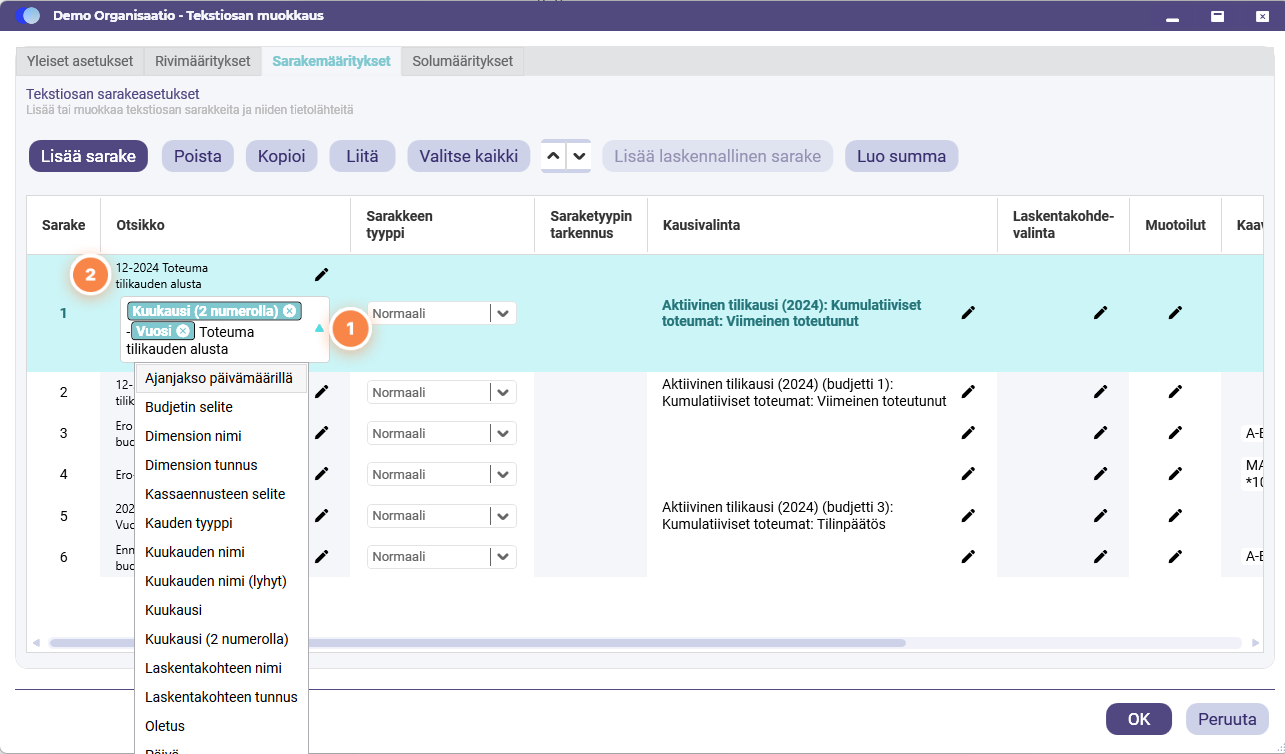Select Dimension tunnus list option
1285x754 pixels.
tap(221, 465)
